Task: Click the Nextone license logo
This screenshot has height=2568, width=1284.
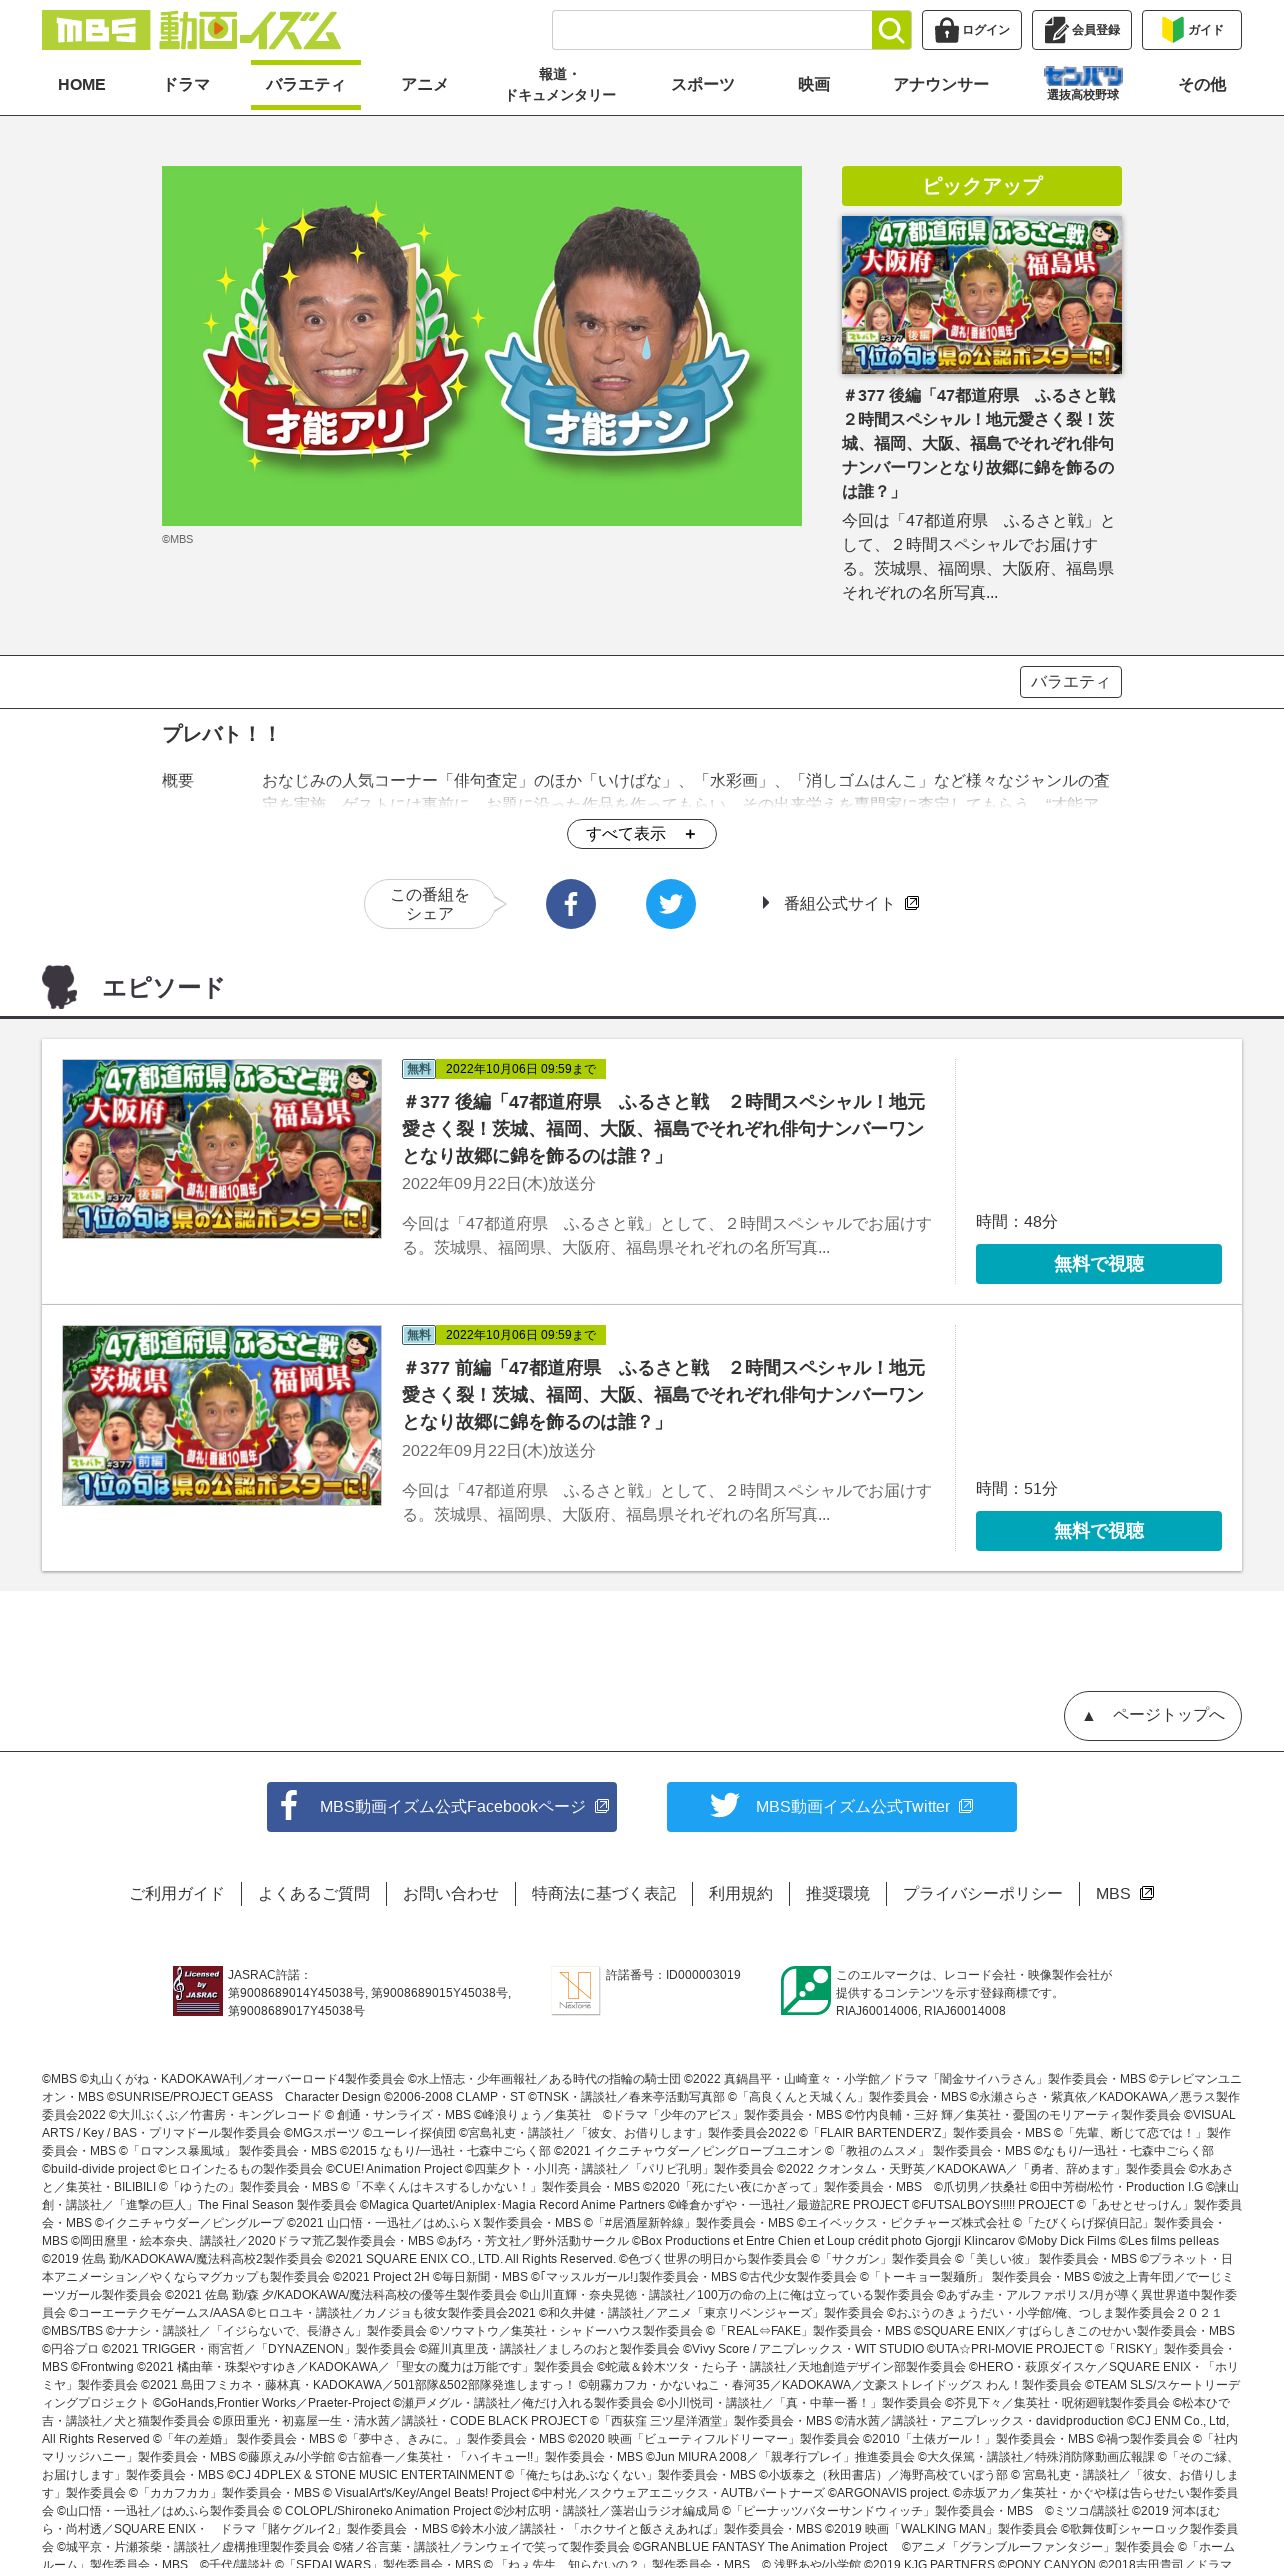Action: coord(576,1991)
